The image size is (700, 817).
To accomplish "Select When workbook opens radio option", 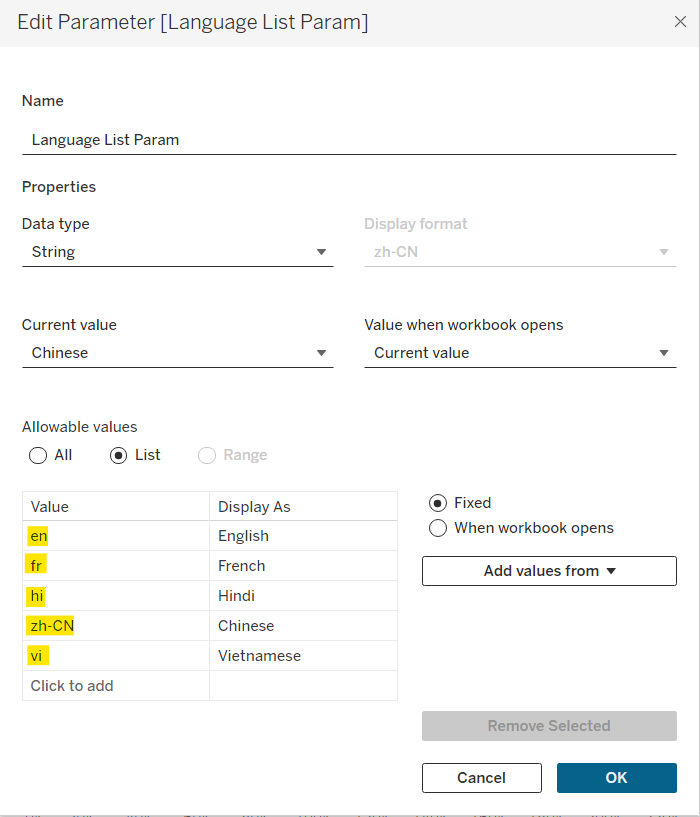I will [438, 528].
